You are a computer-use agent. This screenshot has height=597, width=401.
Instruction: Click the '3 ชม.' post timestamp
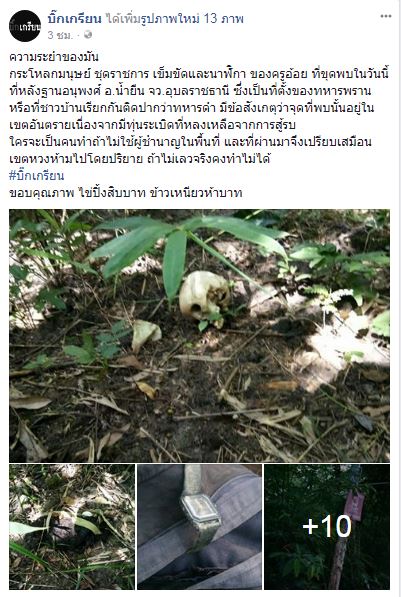coord(60,35)
